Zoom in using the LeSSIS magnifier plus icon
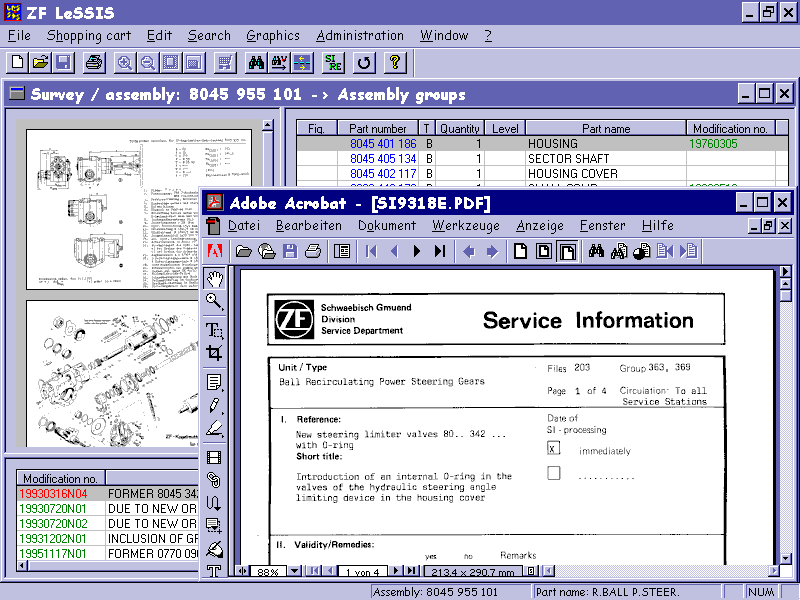Image resolution: width=800 pixels, height=600 pixels. point(124,63)
